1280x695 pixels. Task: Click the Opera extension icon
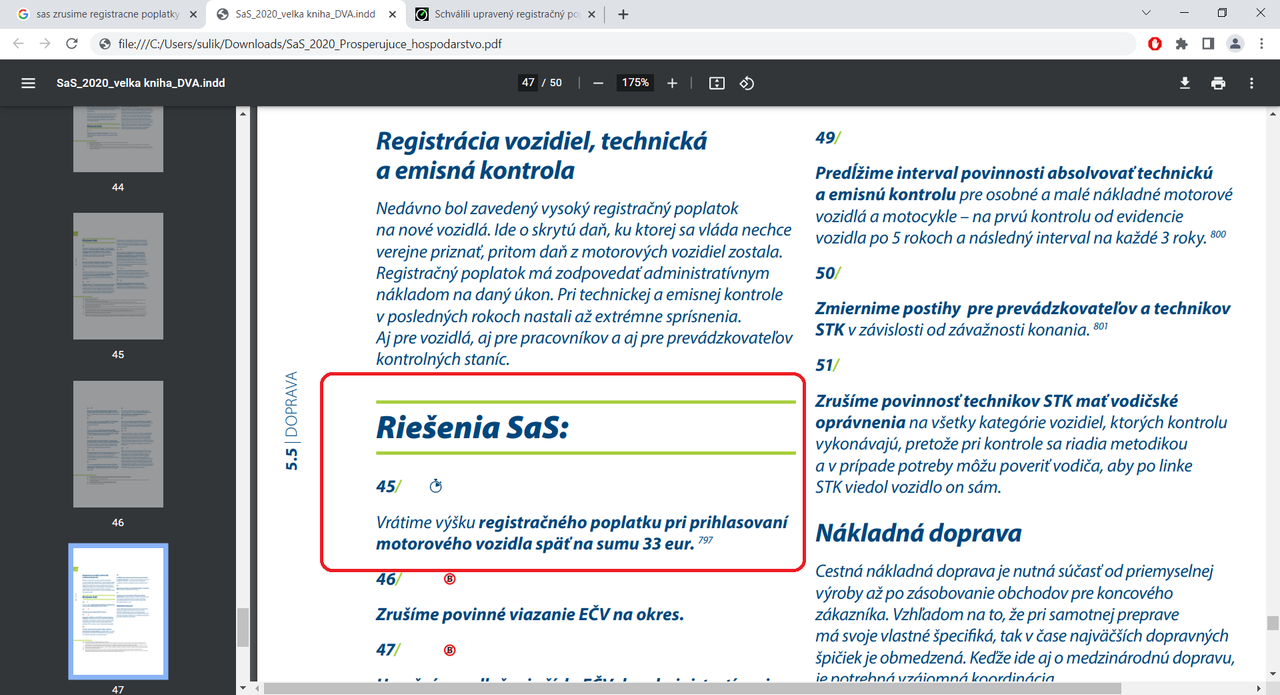[1155, 44]
